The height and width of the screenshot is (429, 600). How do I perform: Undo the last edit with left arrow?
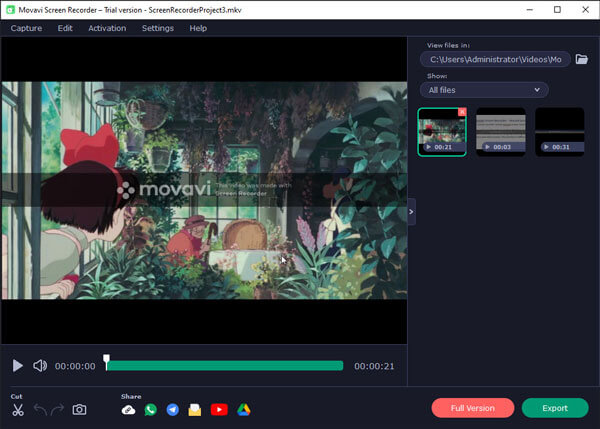(40, 410)
